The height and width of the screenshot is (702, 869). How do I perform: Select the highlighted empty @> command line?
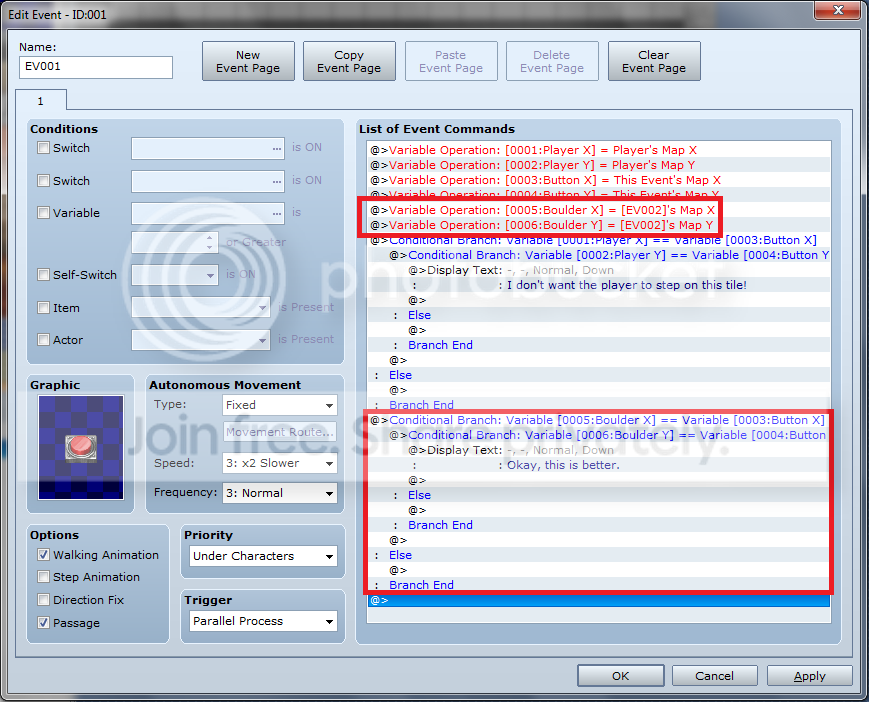click(x=599, y=601)
